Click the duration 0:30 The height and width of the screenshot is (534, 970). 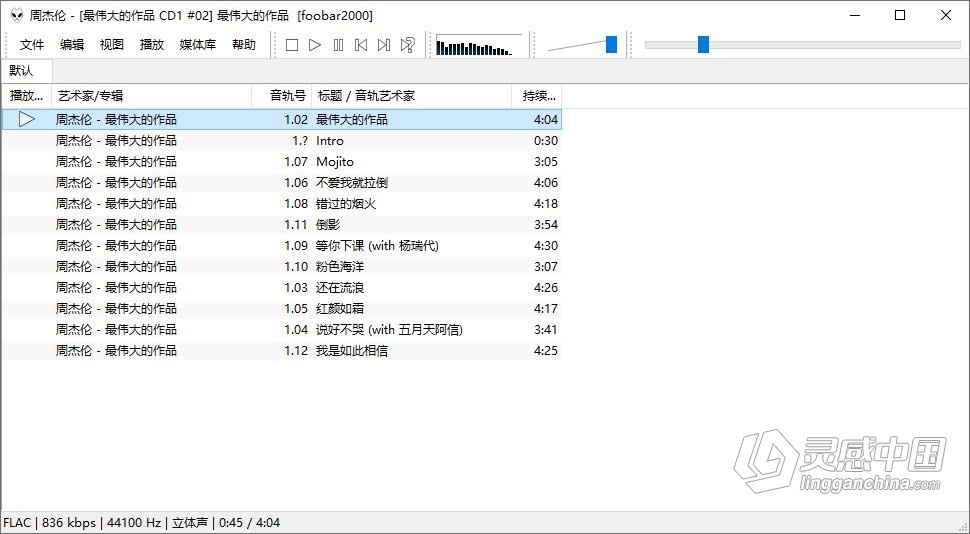546,140
